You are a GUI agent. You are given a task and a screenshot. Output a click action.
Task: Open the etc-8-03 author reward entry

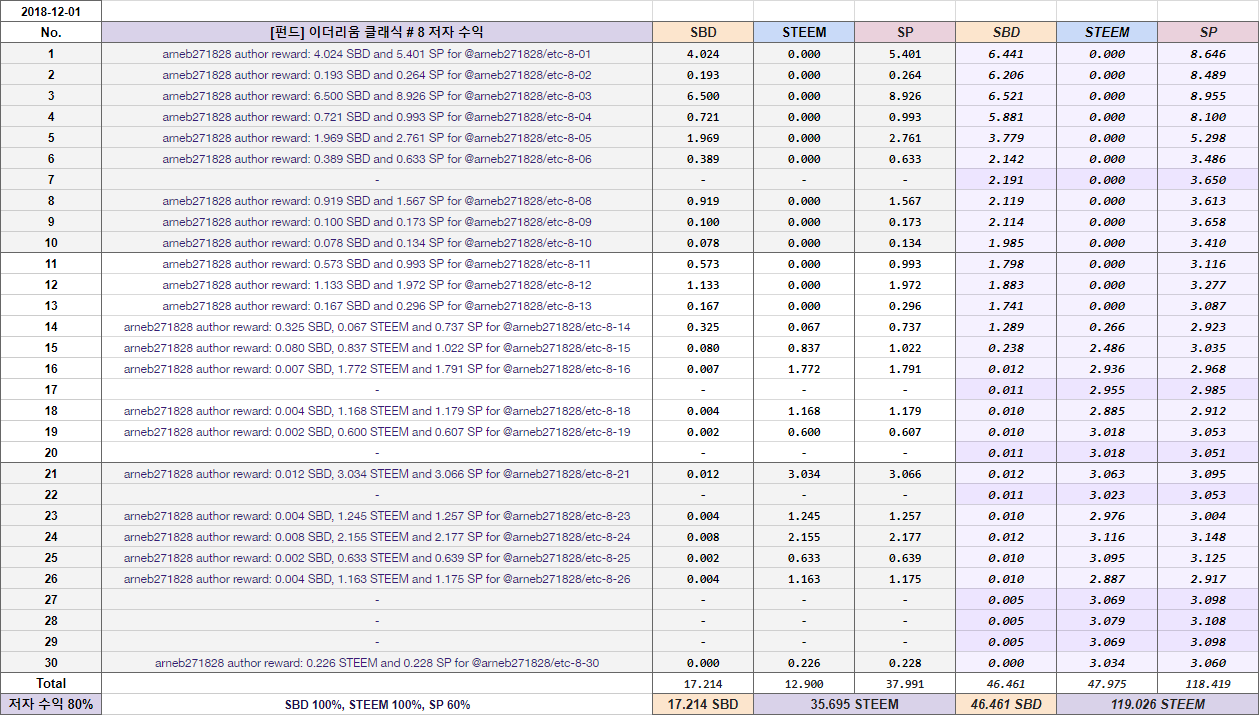tap(377, 96)
